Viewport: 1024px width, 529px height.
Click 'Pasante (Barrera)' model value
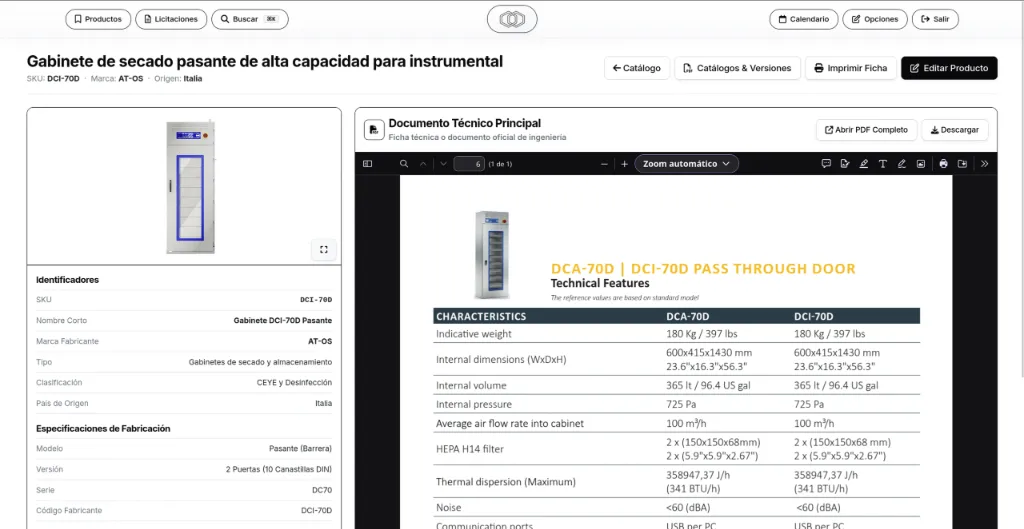tap(300, 449)
